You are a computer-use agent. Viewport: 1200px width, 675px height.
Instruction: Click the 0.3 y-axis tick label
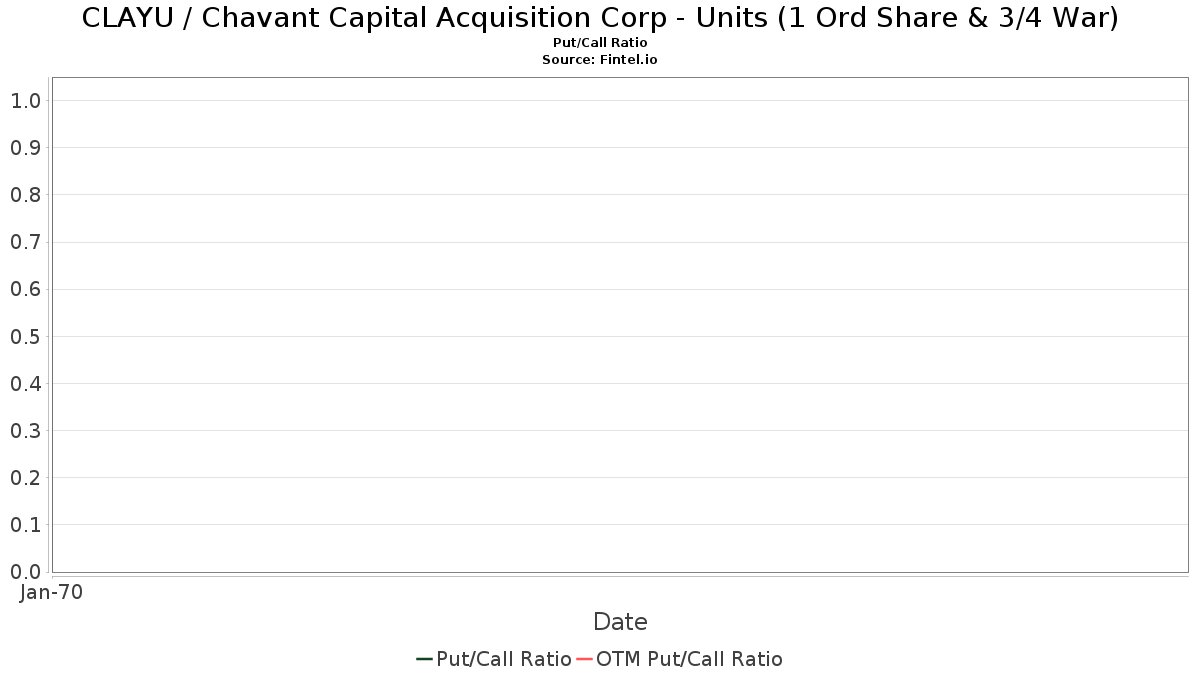point(25,431)
